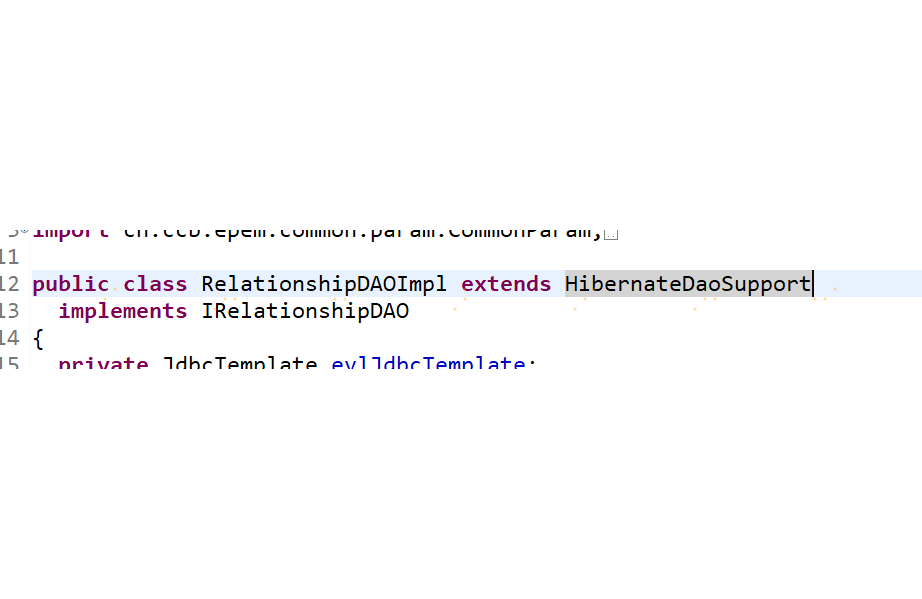
Task: Click the 'implements' keyword
Action: (122, 312)
